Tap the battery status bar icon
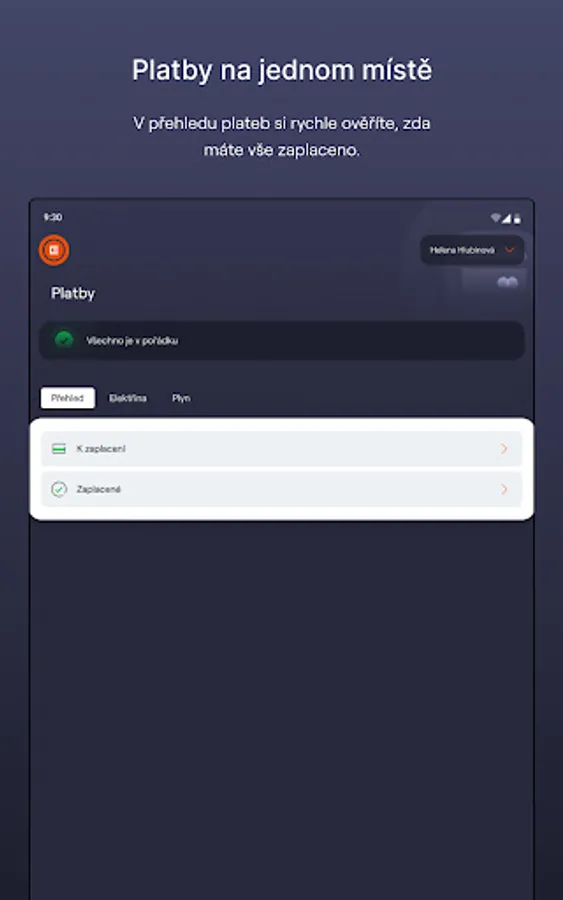 [x=517, y=218]
